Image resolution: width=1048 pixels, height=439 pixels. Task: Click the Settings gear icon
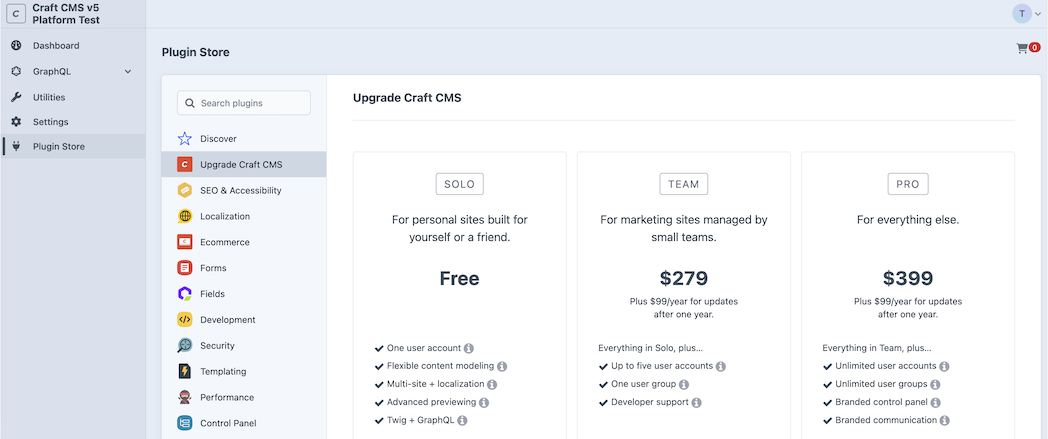point(17,122)
